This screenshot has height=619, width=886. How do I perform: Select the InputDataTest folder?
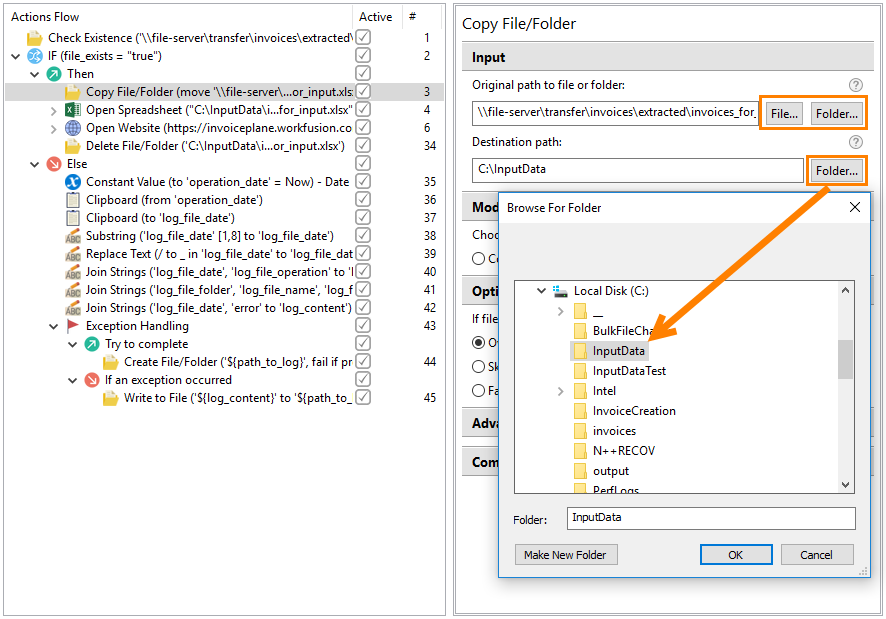629,371
